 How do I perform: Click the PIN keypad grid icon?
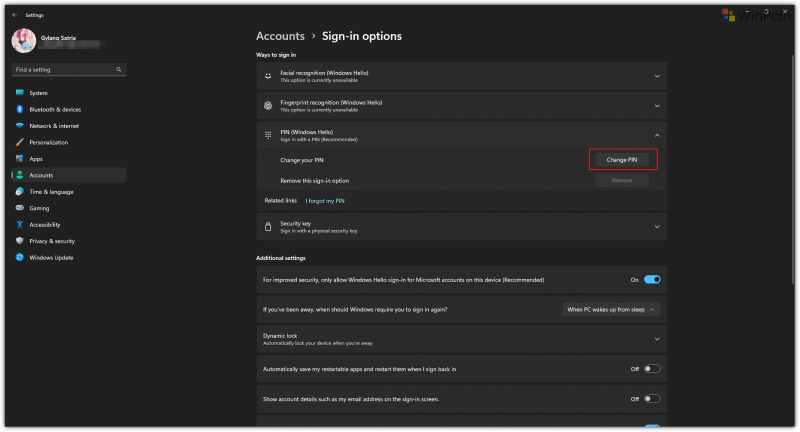(x=268, y=135)
